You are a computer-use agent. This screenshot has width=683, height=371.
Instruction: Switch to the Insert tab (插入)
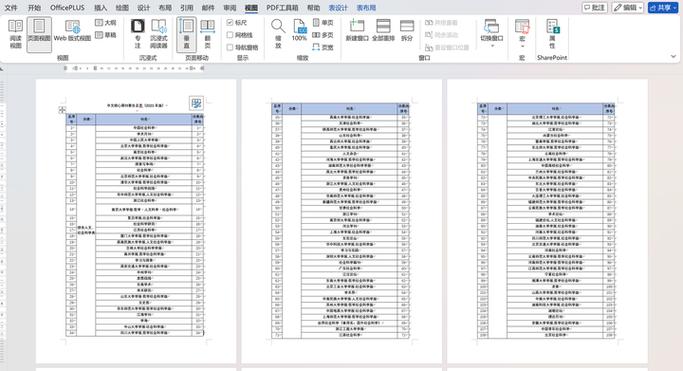(101, 8)
